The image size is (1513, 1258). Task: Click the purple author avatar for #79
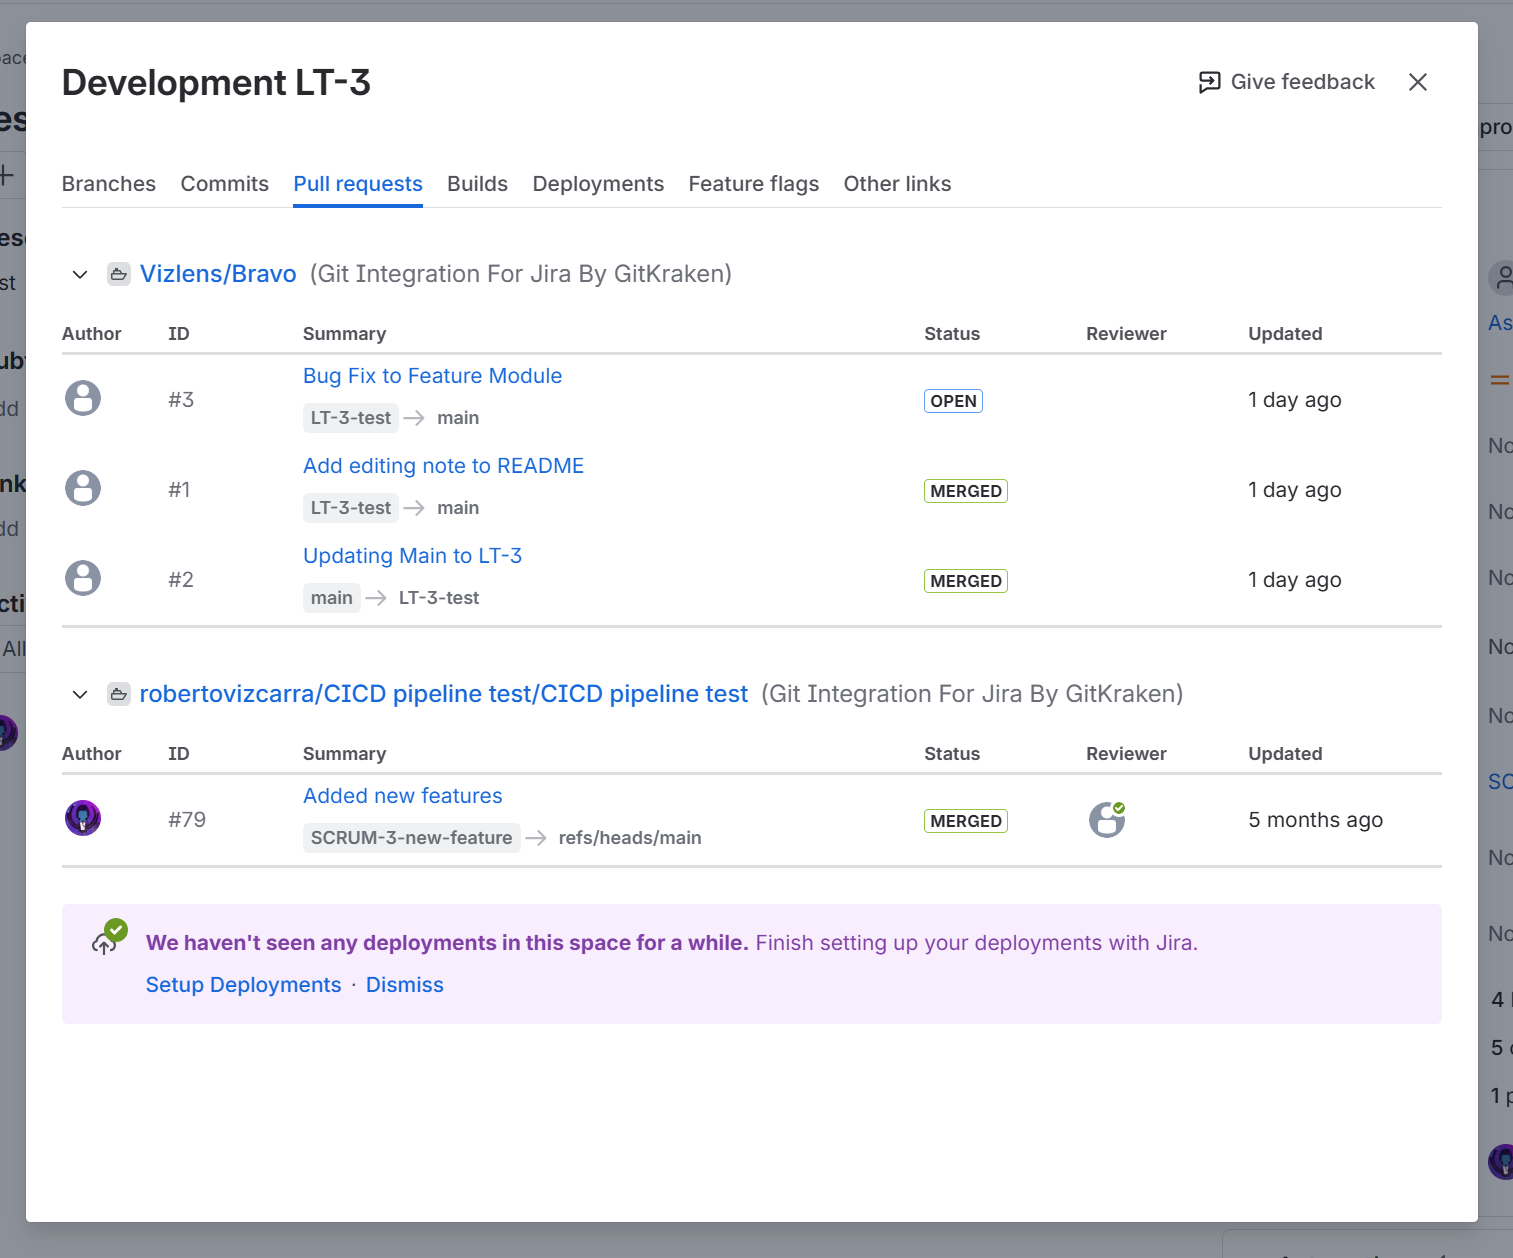[83, 818]
